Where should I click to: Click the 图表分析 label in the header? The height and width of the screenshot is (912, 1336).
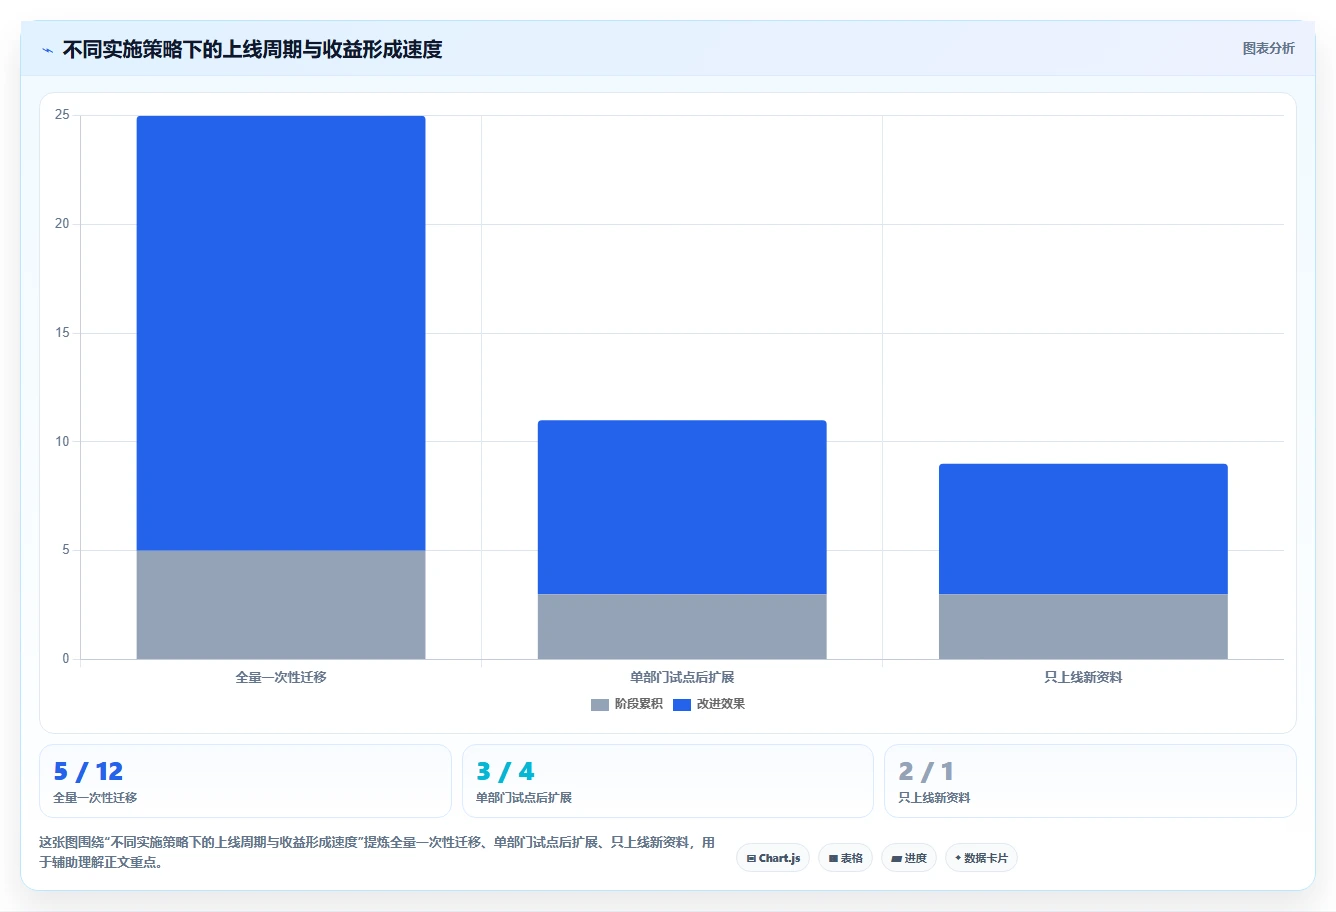(1268, 48)
